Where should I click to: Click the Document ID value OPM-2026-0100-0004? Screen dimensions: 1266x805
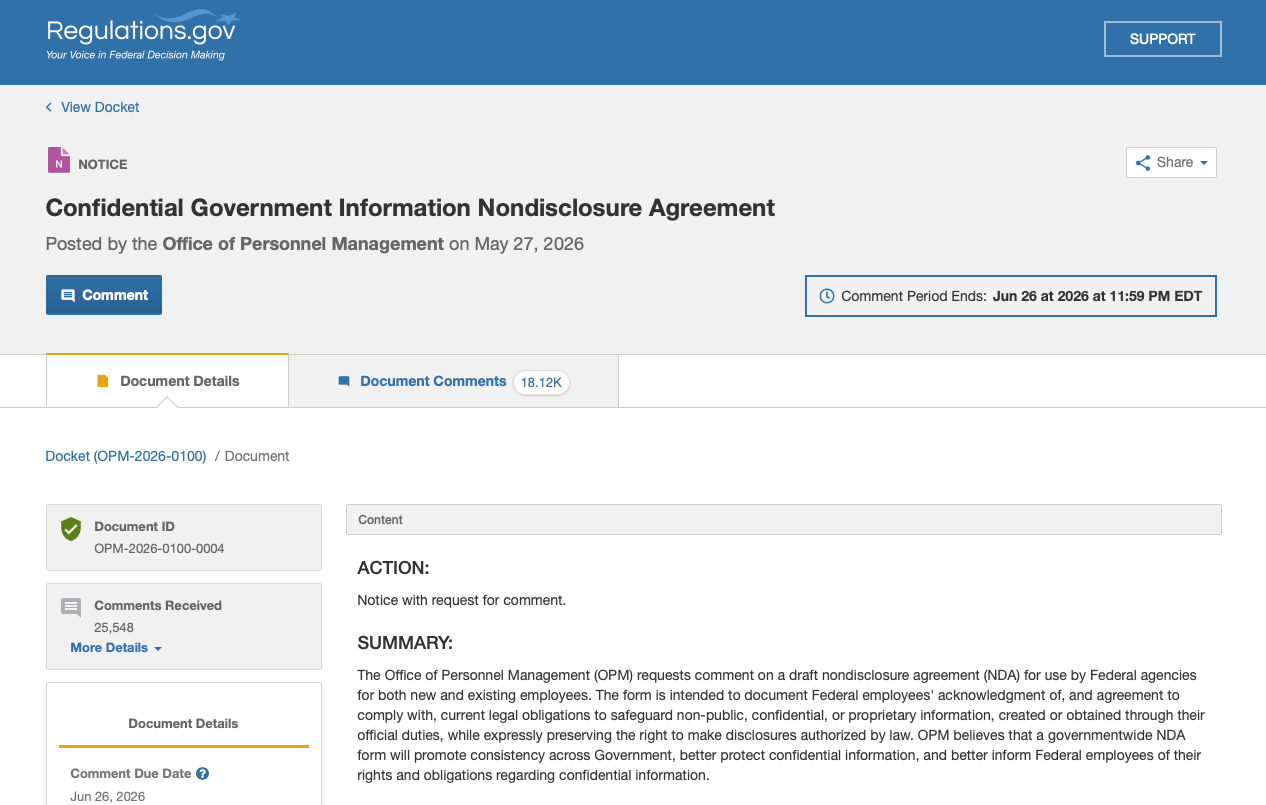[159, 549]
